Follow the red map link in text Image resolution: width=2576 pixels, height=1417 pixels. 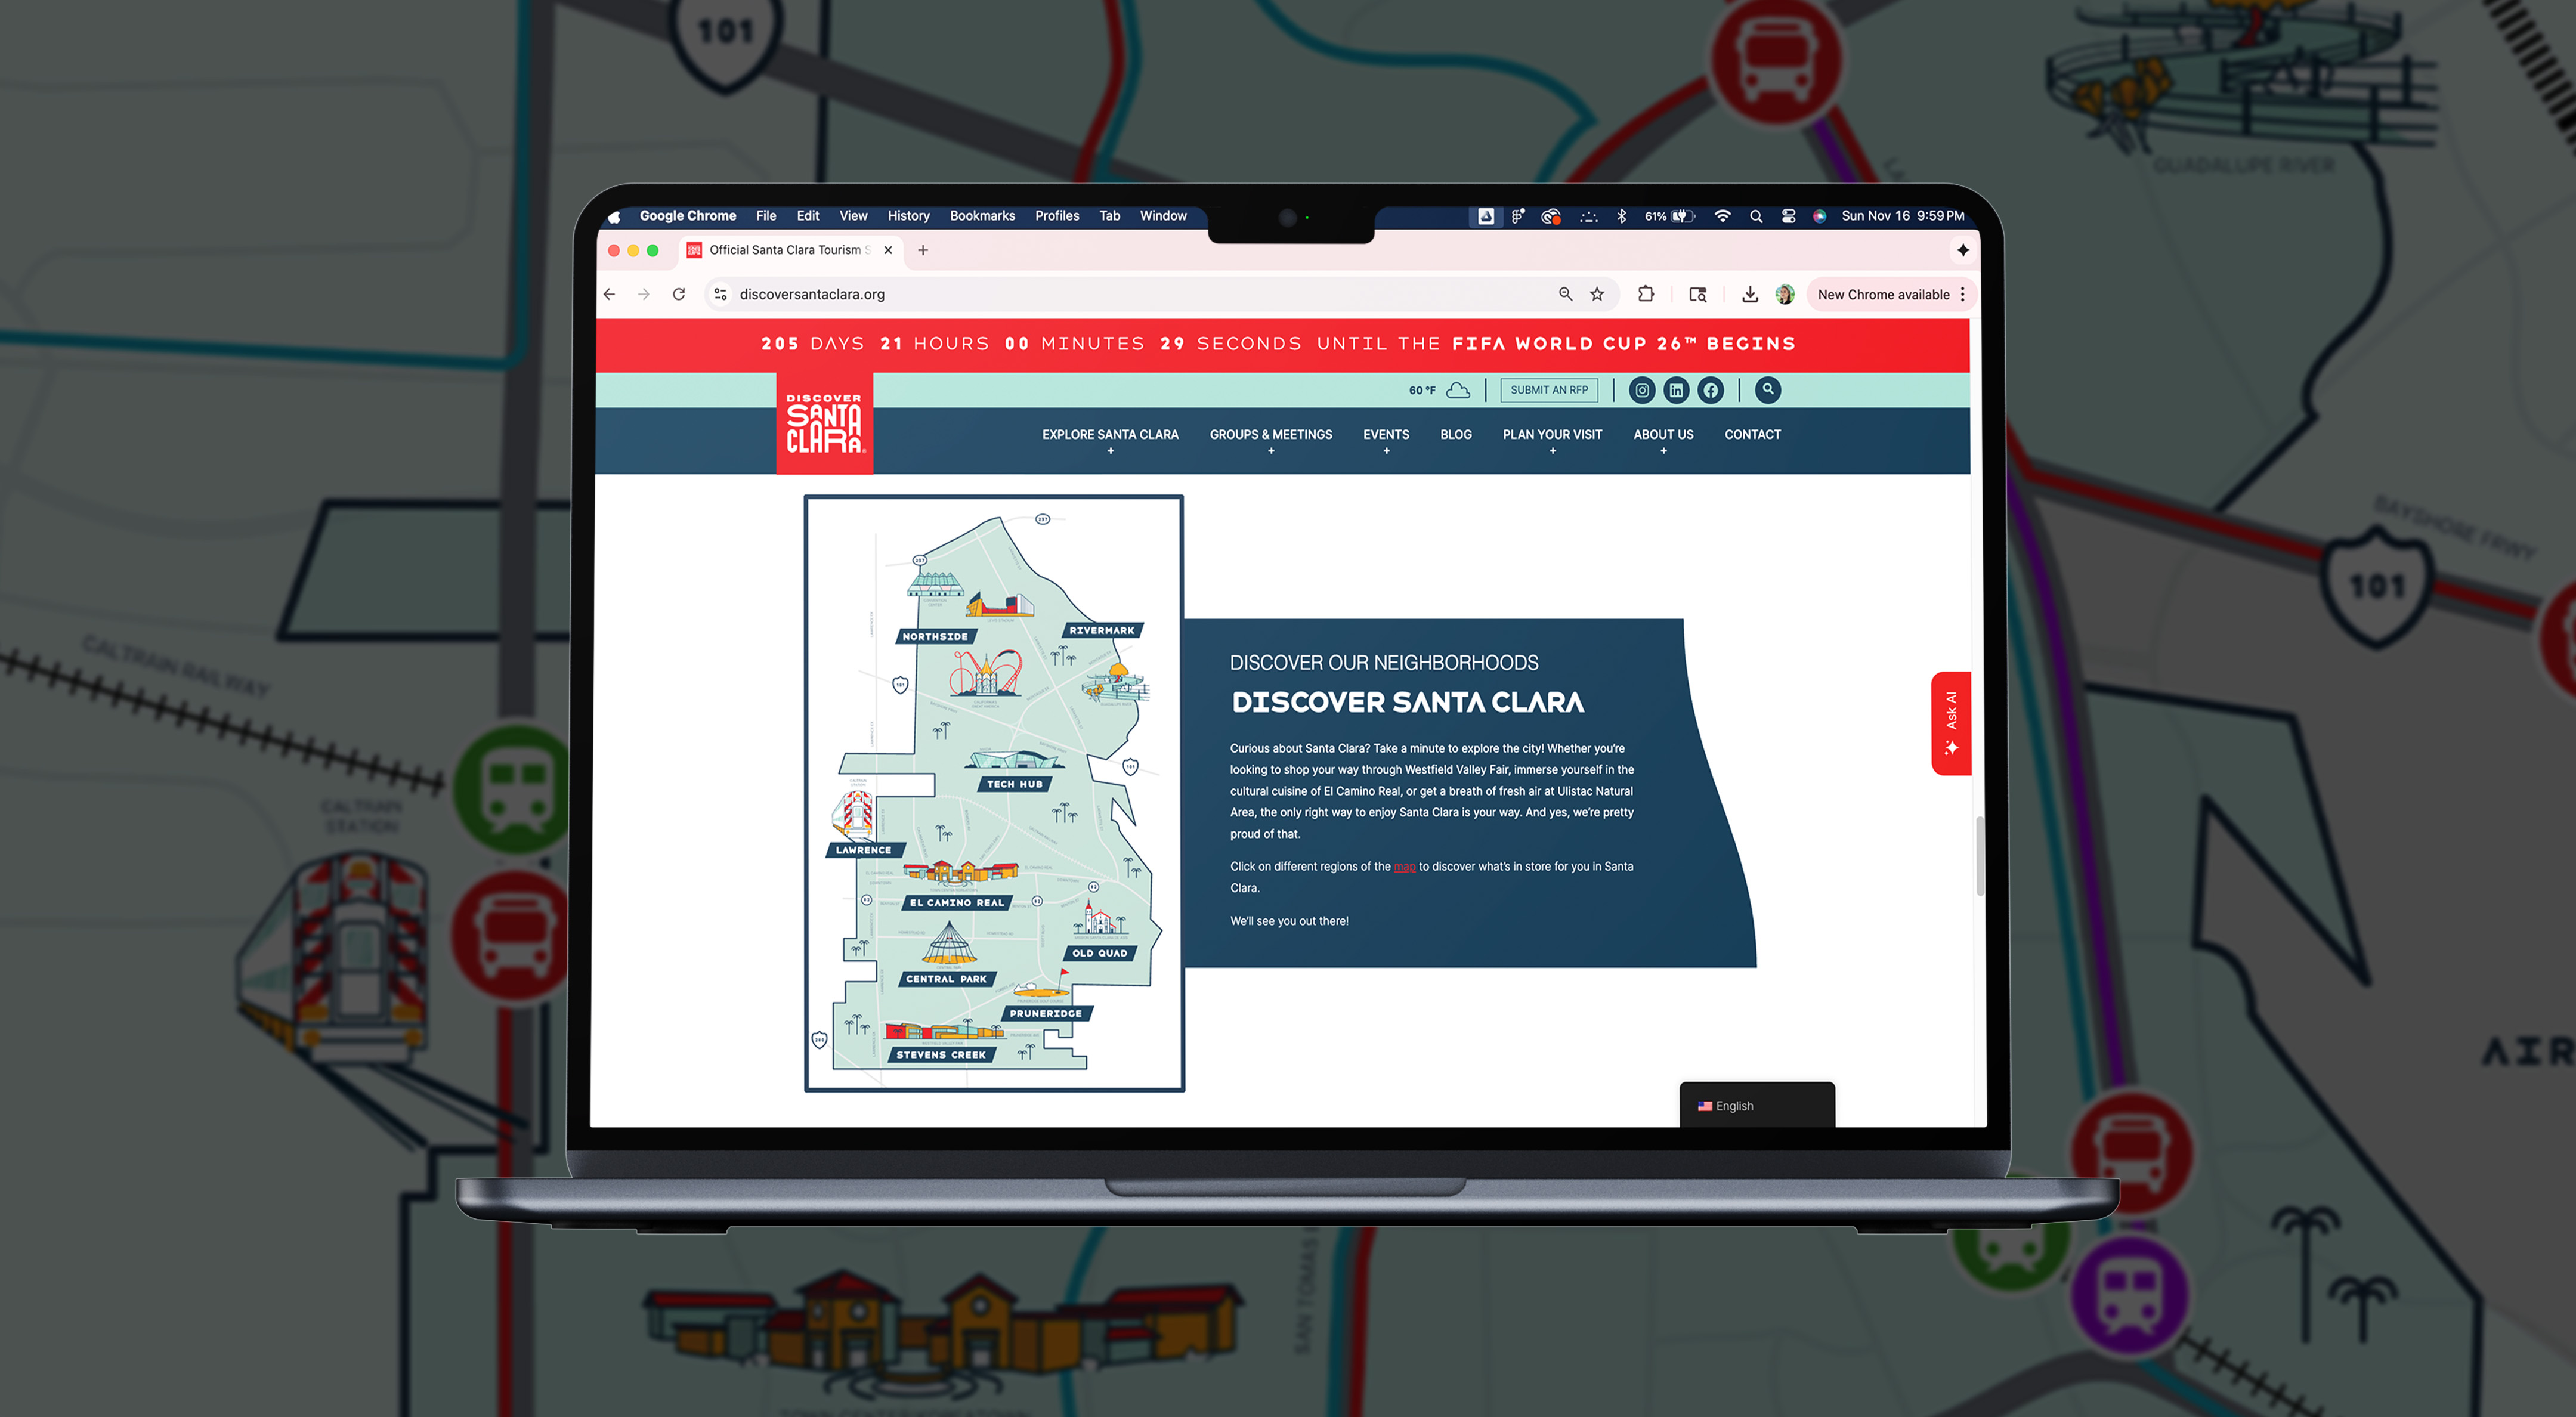tap(1404, 867)
